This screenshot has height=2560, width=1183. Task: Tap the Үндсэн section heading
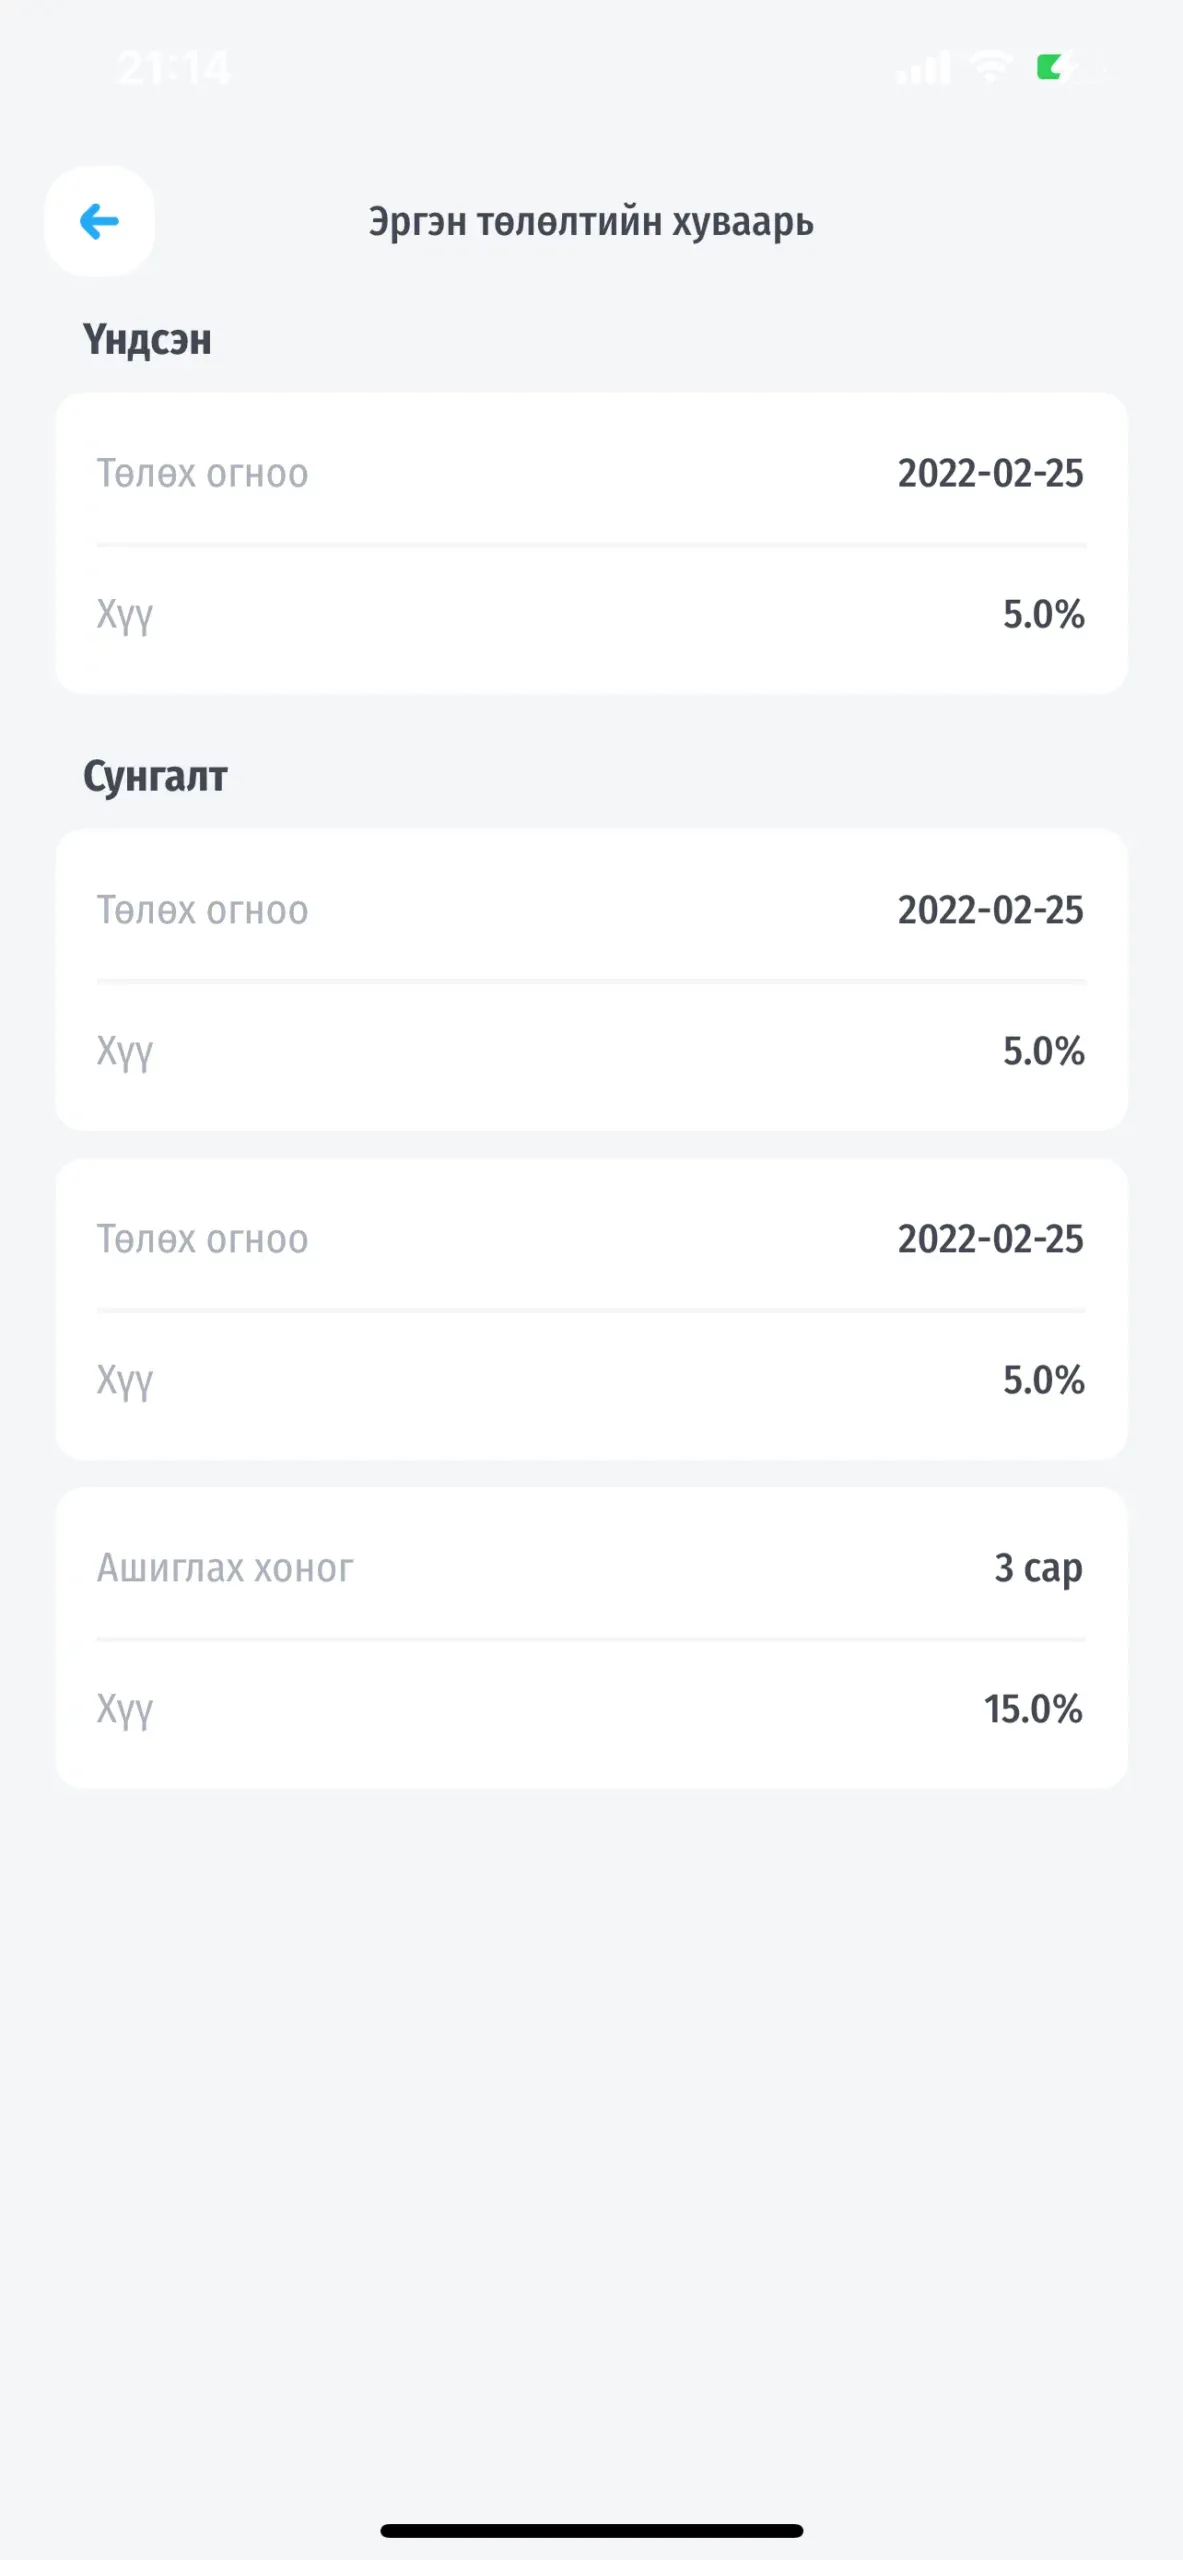pyautogui.click(x=147, y=340)
